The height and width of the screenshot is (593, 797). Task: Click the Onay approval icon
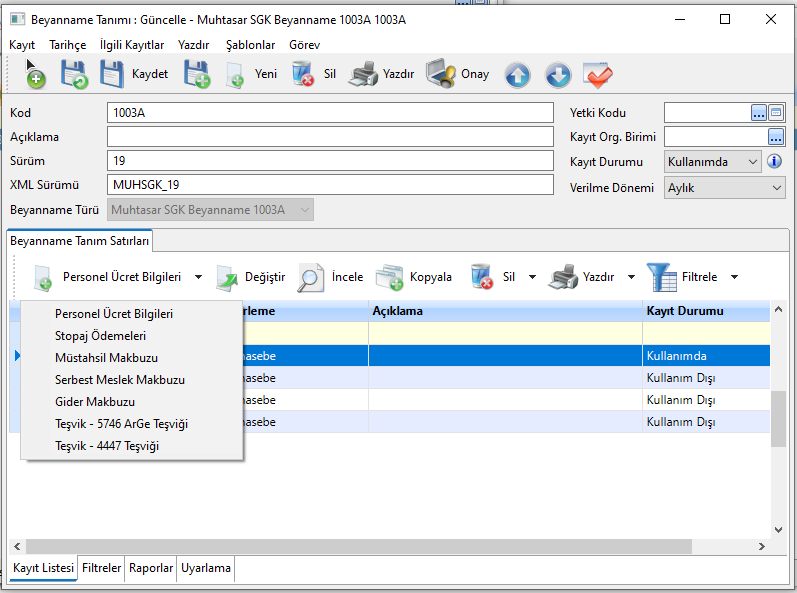441,74
